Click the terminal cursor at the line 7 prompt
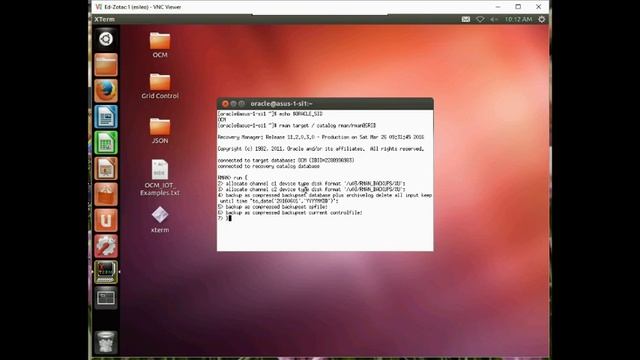Screen dimensions: 640x360 [x=230, y=218]
